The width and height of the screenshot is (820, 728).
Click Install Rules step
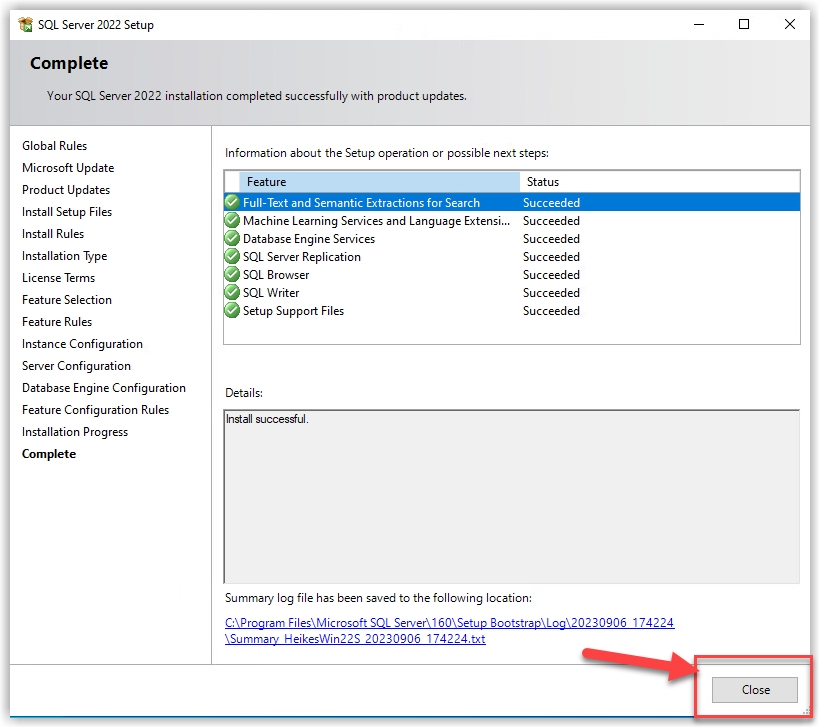53,234
